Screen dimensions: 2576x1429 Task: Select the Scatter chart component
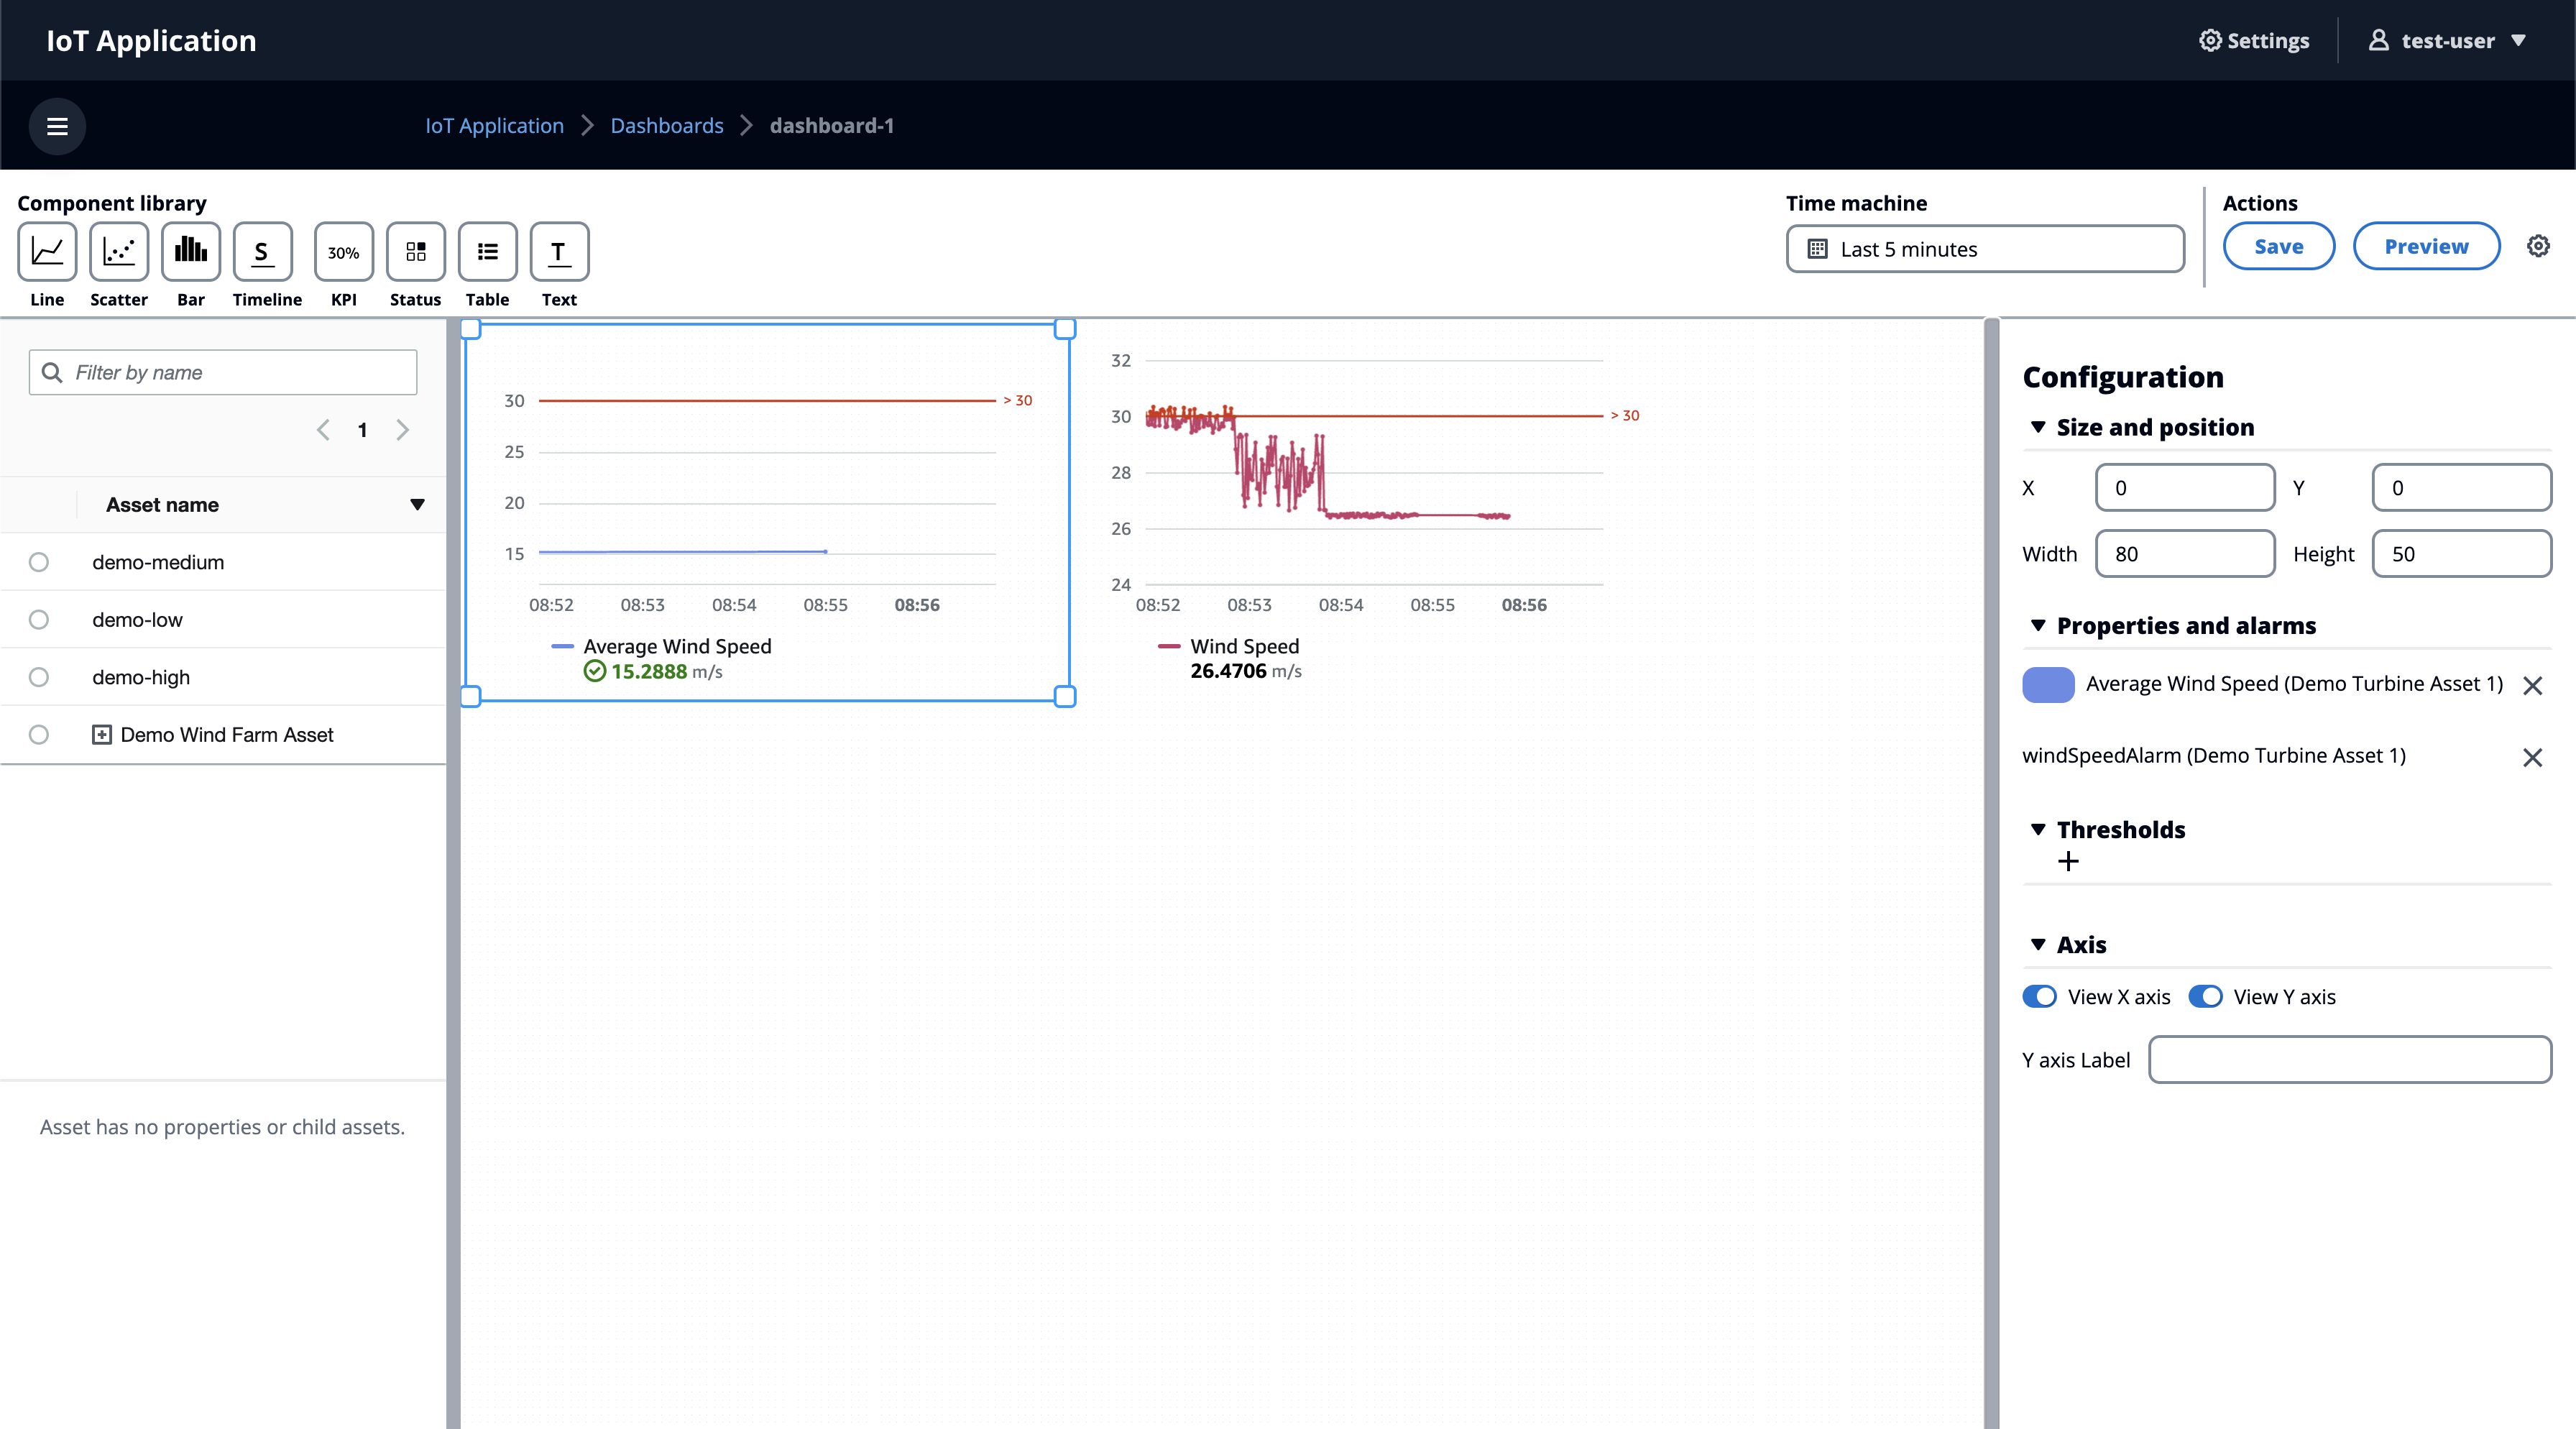point(119,252)
